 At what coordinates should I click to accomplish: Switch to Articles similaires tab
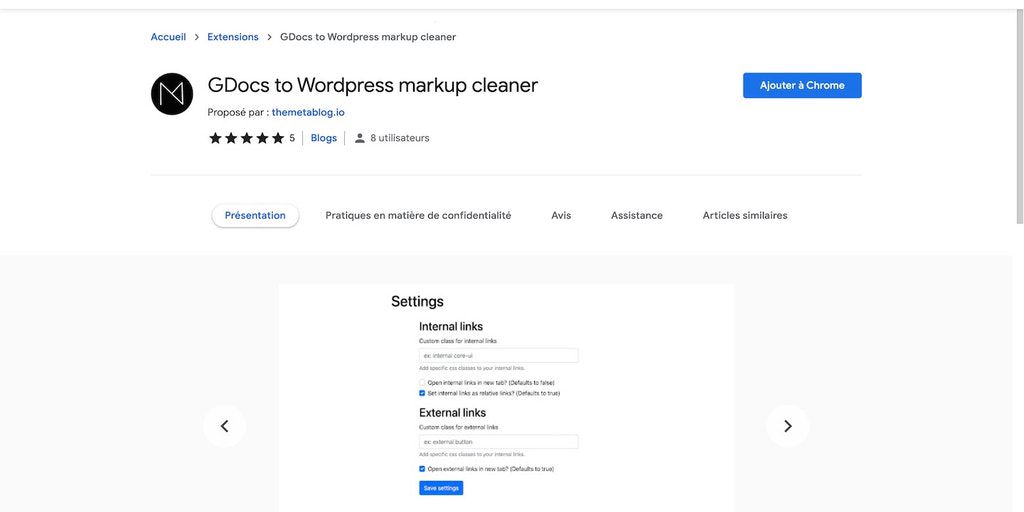[x=745, y=216]
